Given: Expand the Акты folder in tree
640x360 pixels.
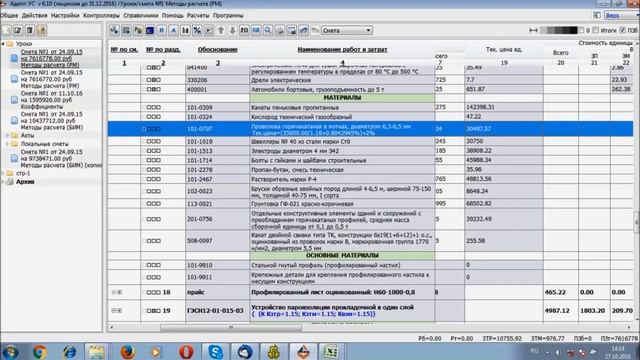Looking at the screenshot, I should tap(7, 135).
